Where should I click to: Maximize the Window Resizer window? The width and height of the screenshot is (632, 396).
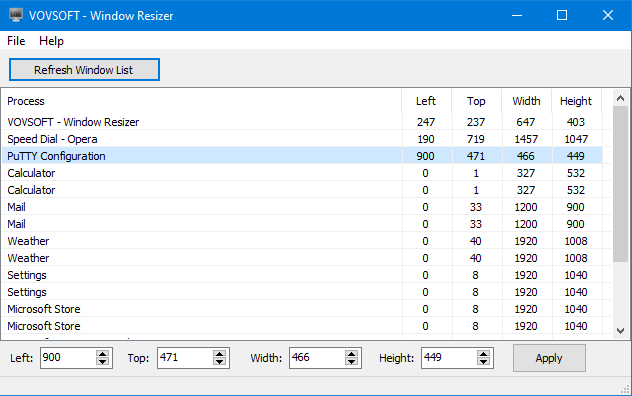pyautogui.click(x=562, y=15)
